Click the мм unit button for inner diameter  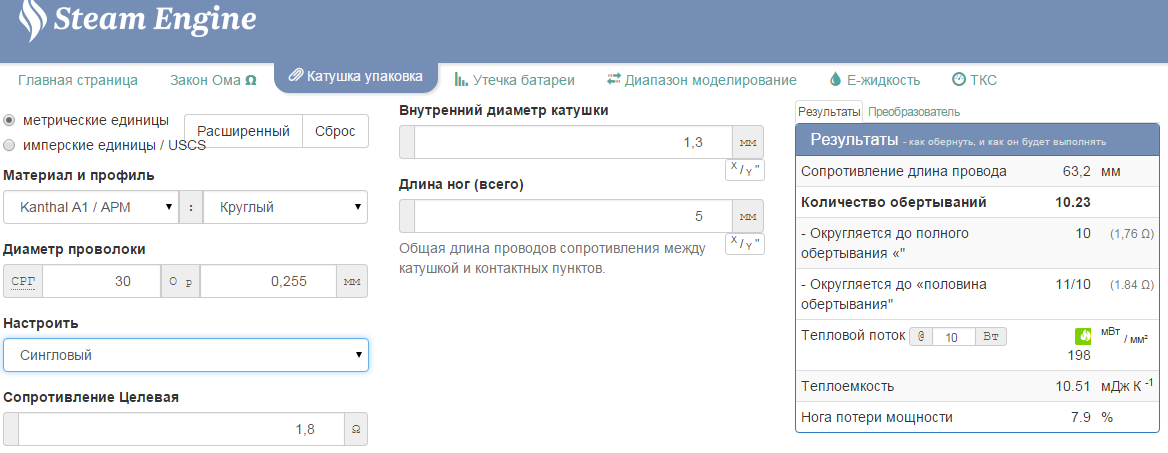pos(747,142)
